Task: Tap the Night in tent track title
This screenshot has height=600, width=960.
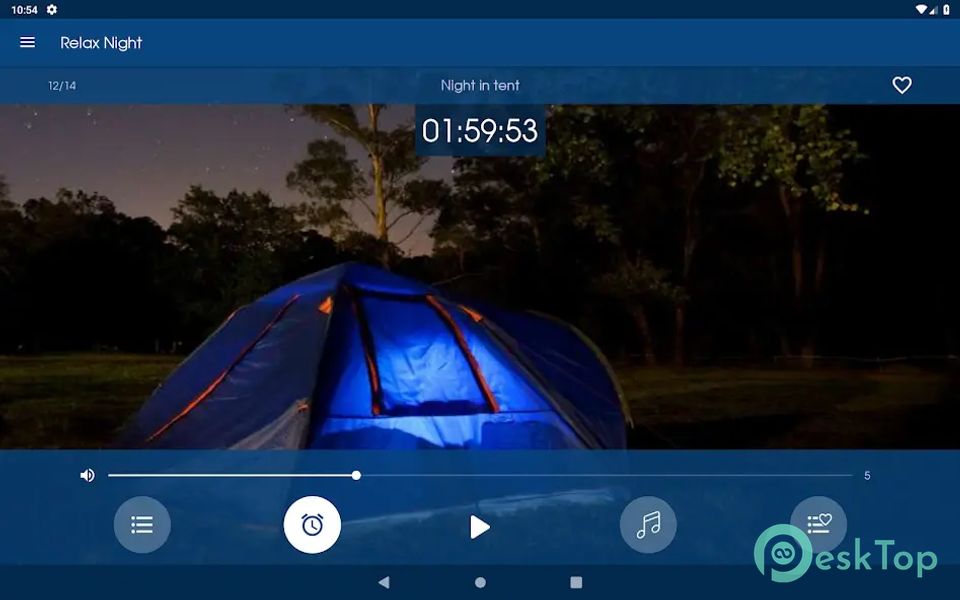Action: (480, 86)
